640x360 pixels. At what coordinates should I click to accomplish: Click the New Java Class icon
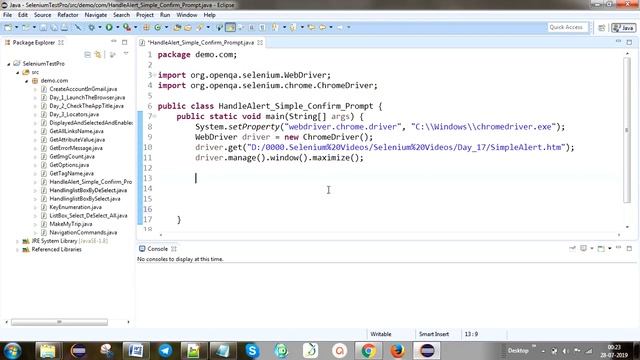click(x=157, y=27)
